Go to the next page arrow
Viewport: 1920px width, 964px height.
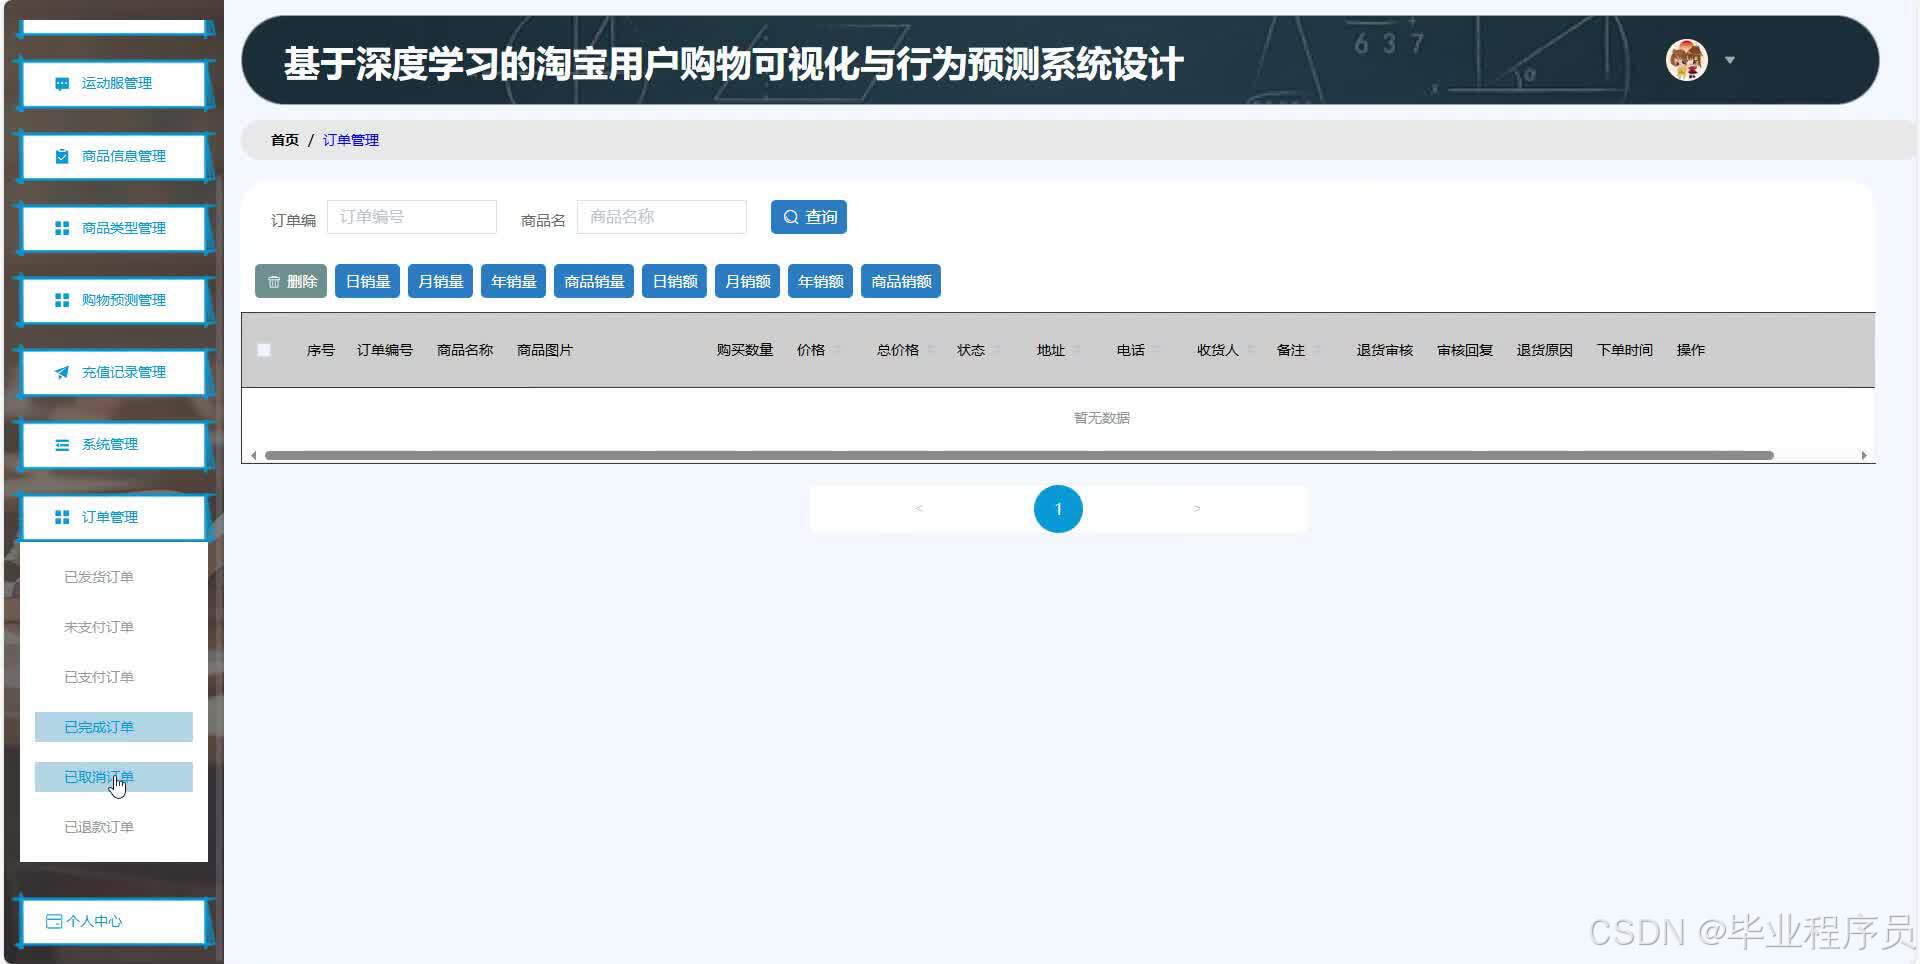click(x=1197, y=509)
